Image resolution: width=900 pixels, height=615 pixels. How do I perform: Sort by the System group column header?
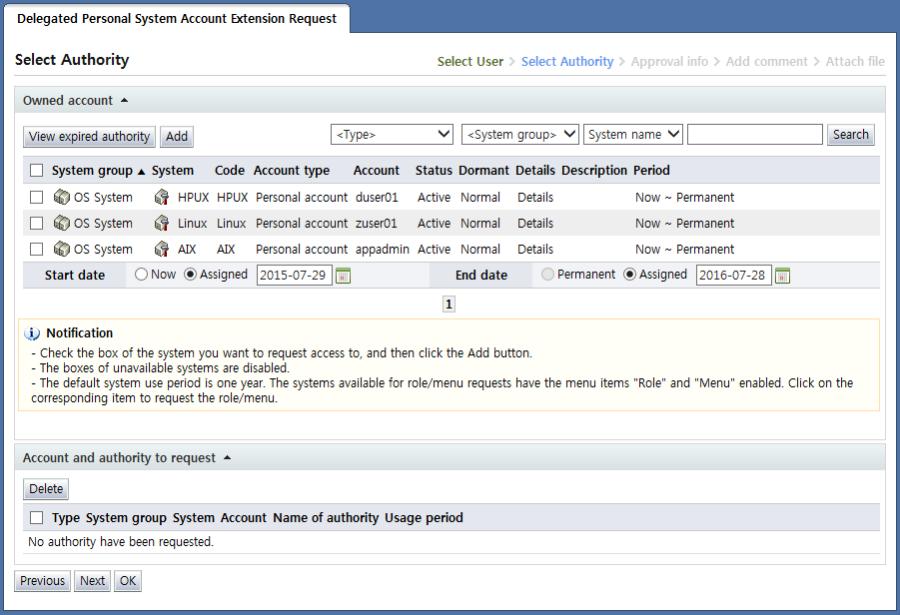pos(92,171)
